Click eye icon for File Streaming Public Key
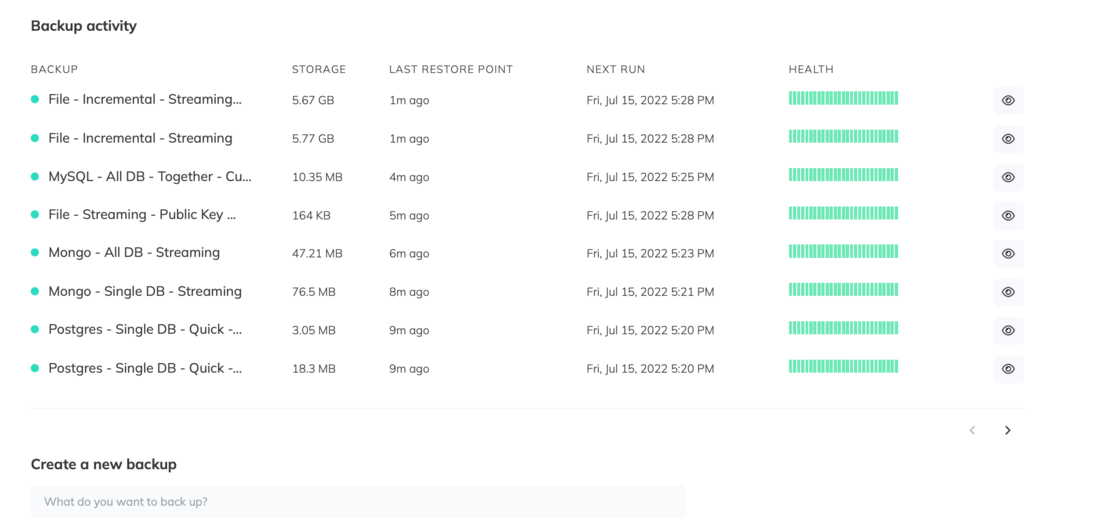 (1008, 216)
